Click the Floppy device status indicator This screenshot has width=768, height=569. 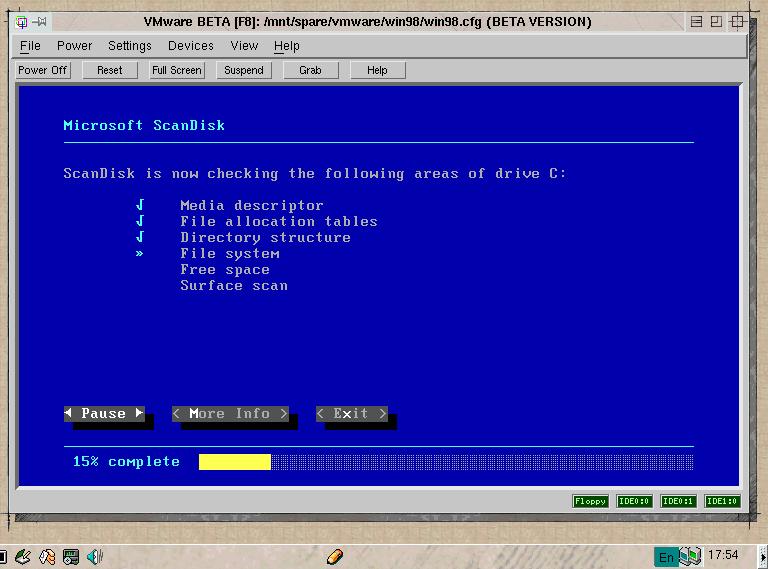[x=590, y=501]
